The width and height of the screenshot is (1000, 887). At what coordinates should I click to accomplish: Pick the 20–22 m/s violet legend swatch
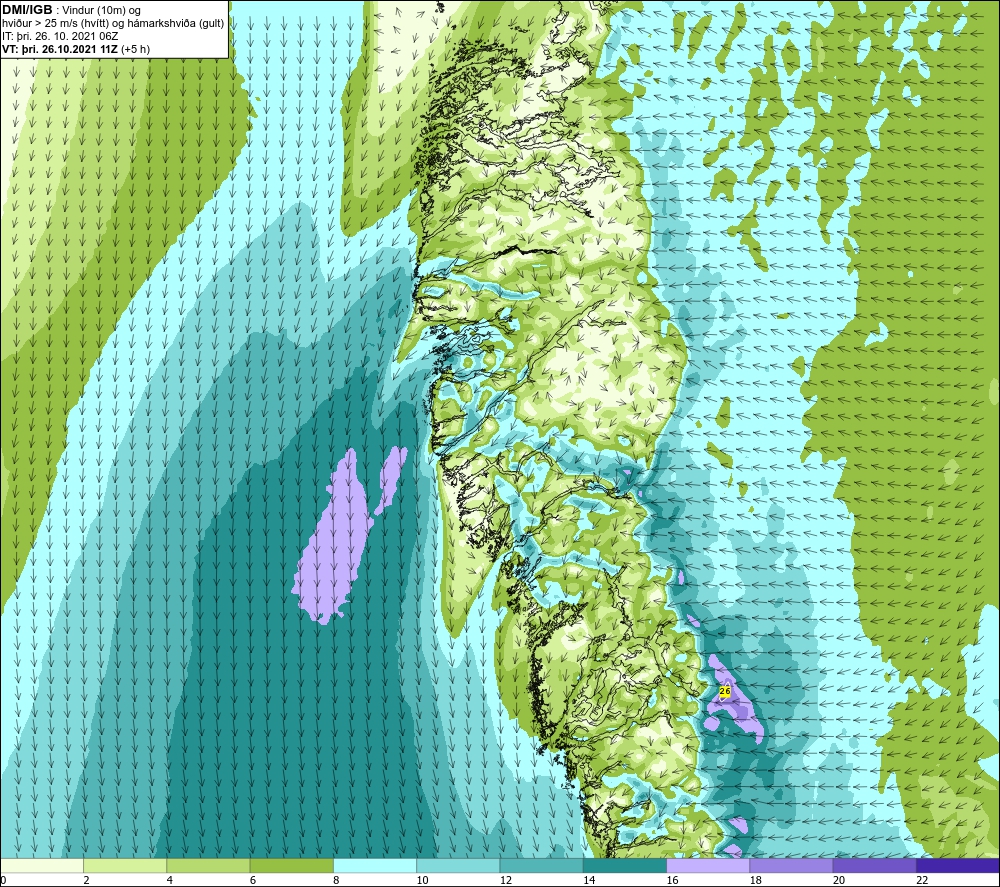pos(874,865)
